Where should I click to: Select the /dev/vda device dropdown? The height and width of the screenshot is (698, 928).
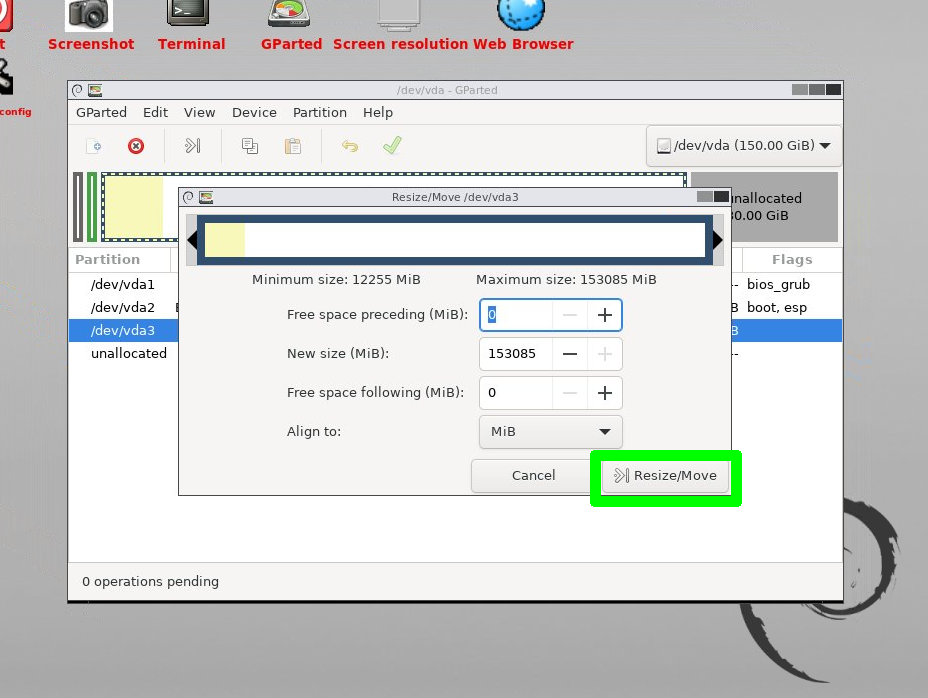pos(743,146)
